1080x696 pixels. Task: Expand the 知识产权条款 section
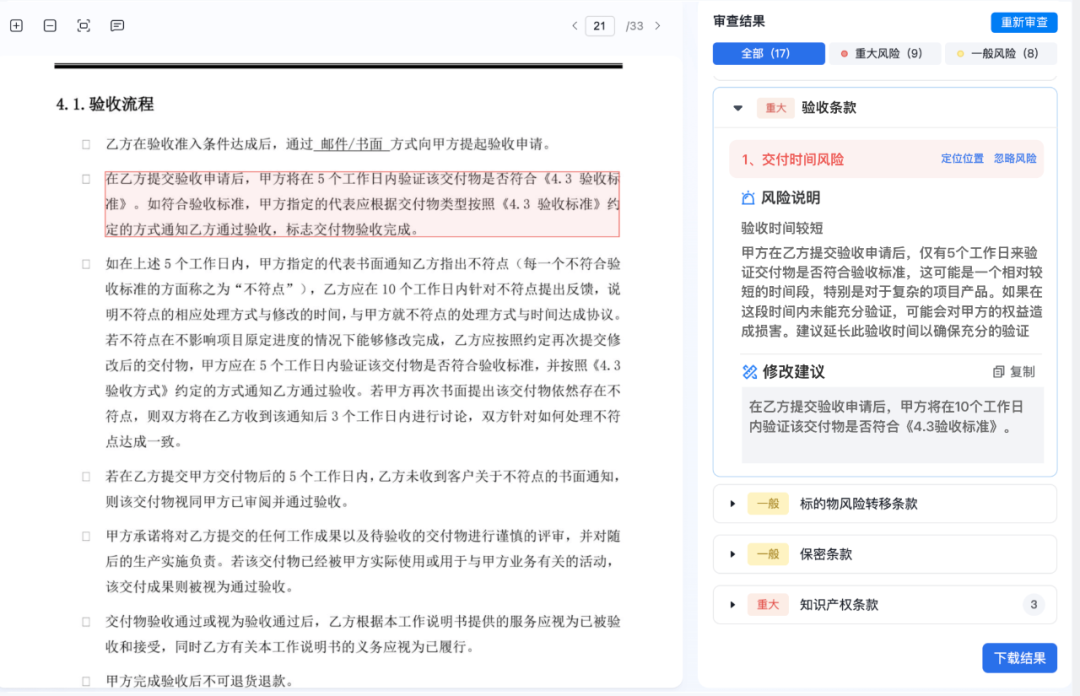click(731, 604)
